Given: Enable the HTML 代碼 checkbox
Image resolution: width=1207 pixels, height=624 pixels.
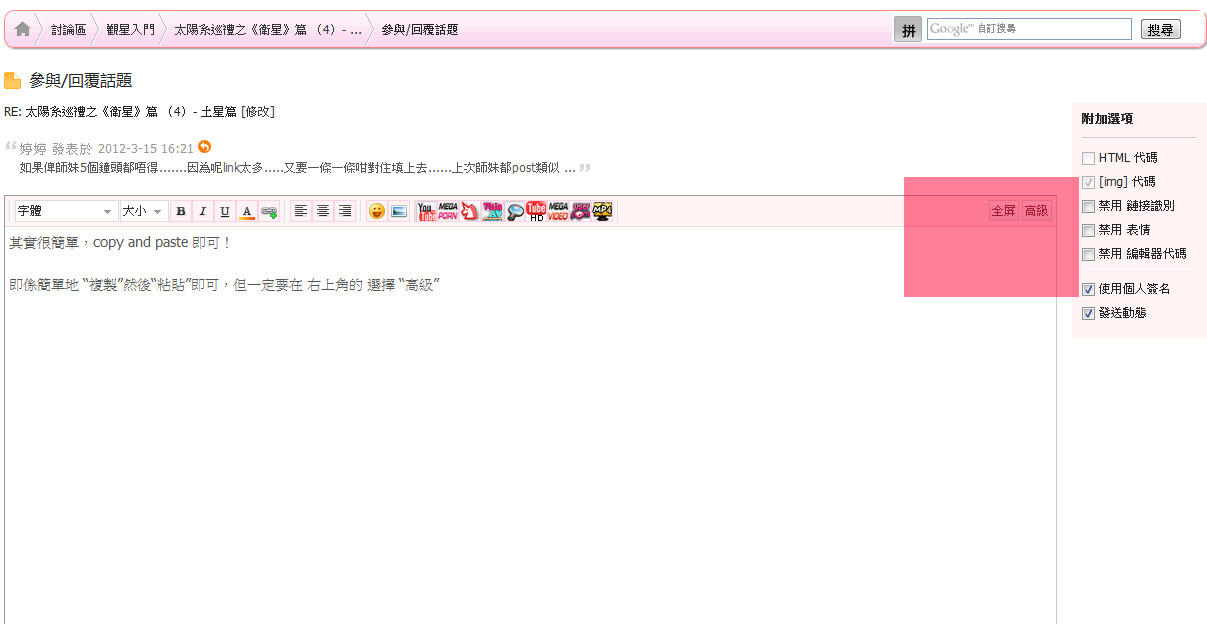Looking at the screenshot, I should click(x=1087, y=157).
